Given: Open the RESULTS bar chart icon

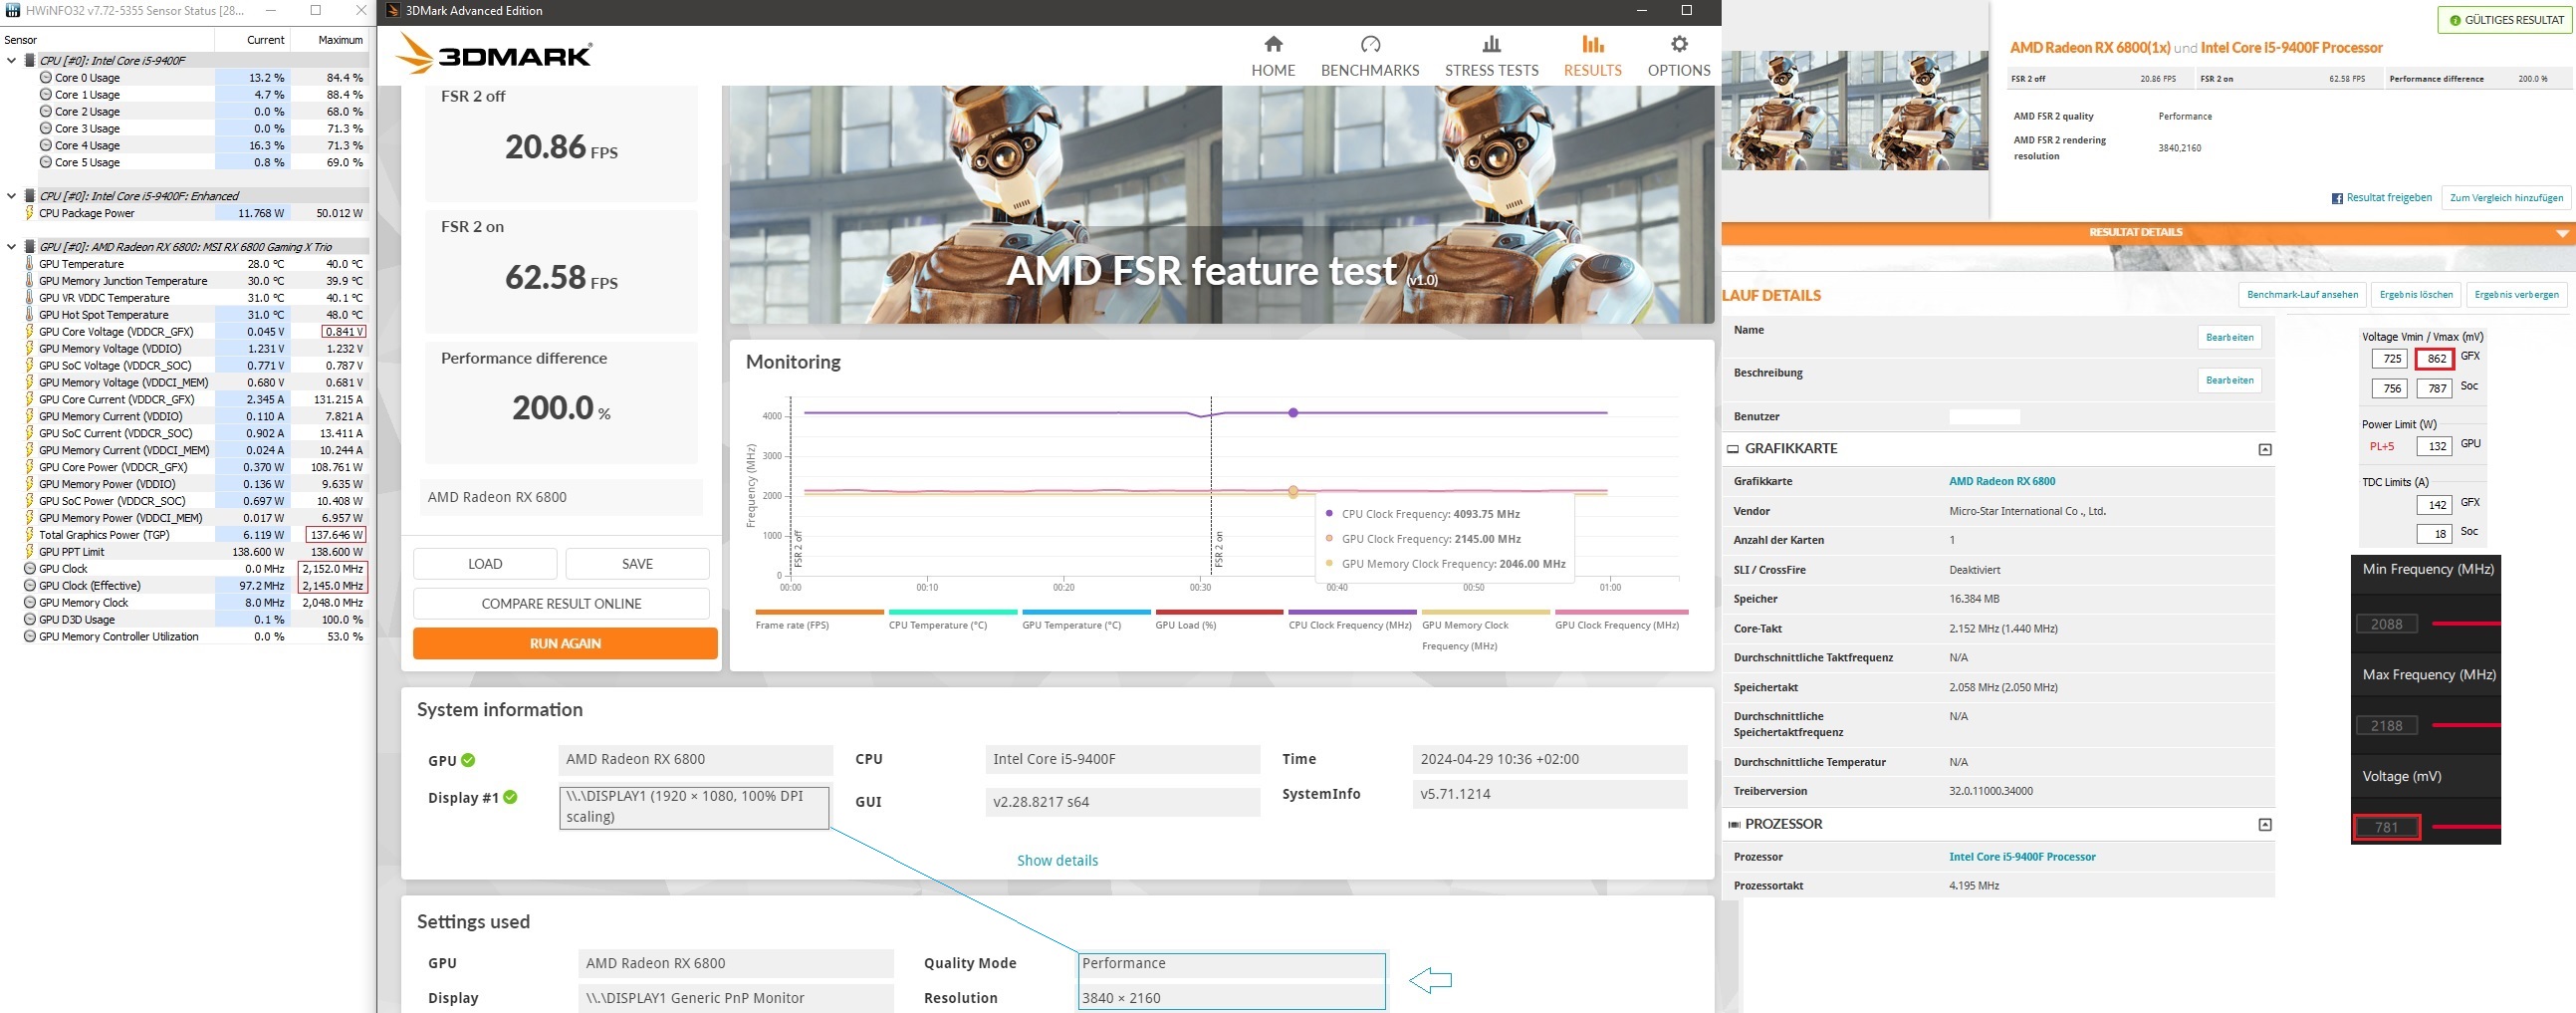Looking at the screenshot, I should click(1593, 44).
